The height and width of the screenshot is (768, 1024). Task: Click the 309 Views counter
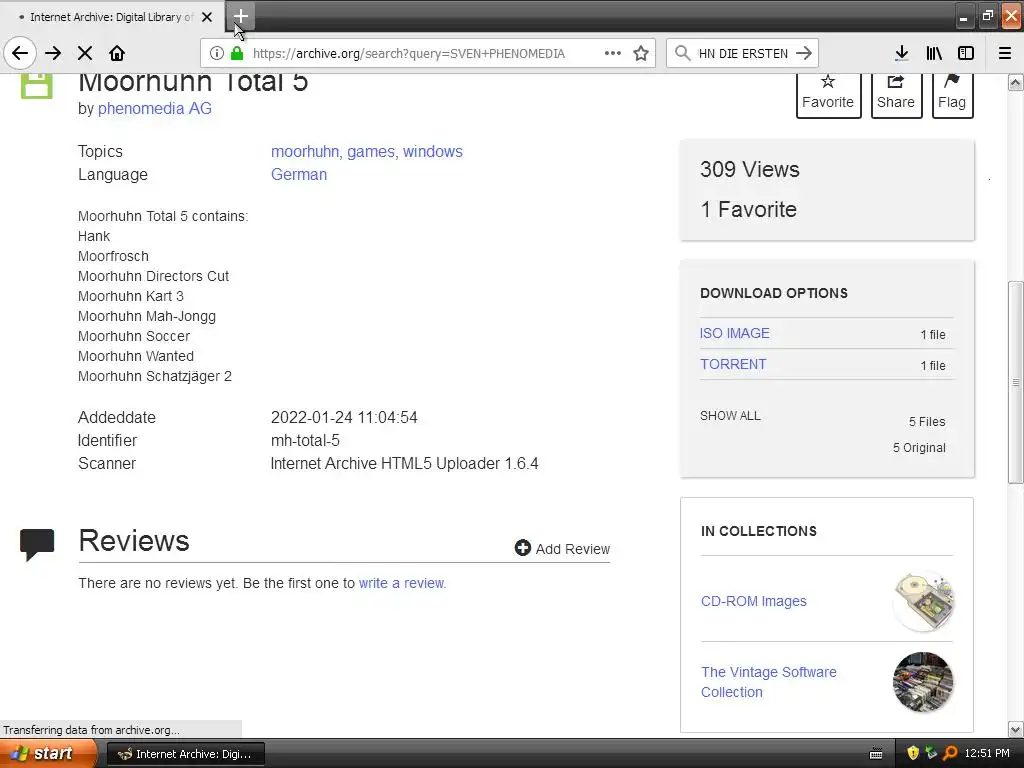[750, 169]
